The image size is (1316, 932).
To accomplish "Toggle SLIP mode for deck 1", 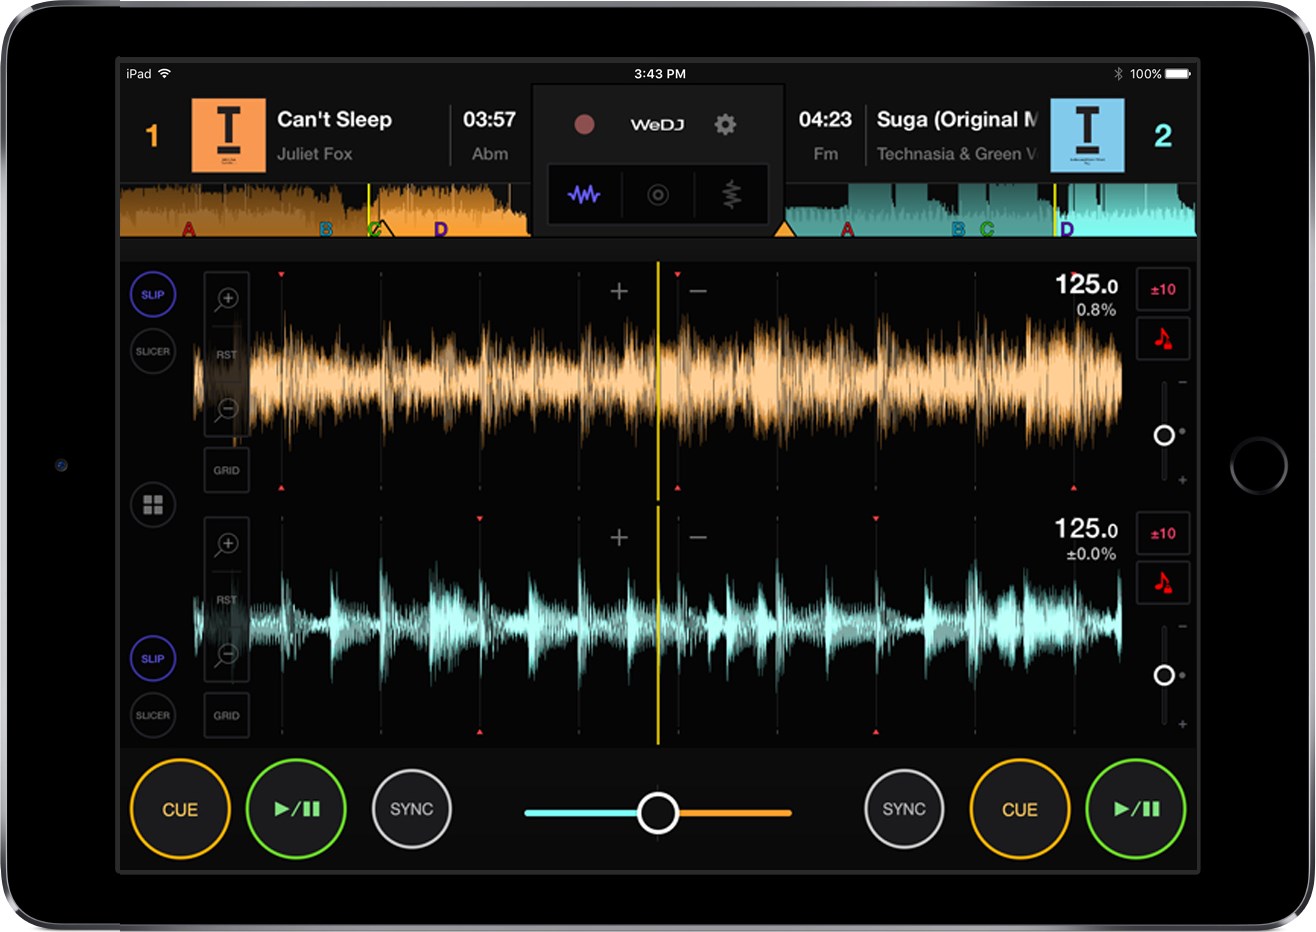I will 153,295.
